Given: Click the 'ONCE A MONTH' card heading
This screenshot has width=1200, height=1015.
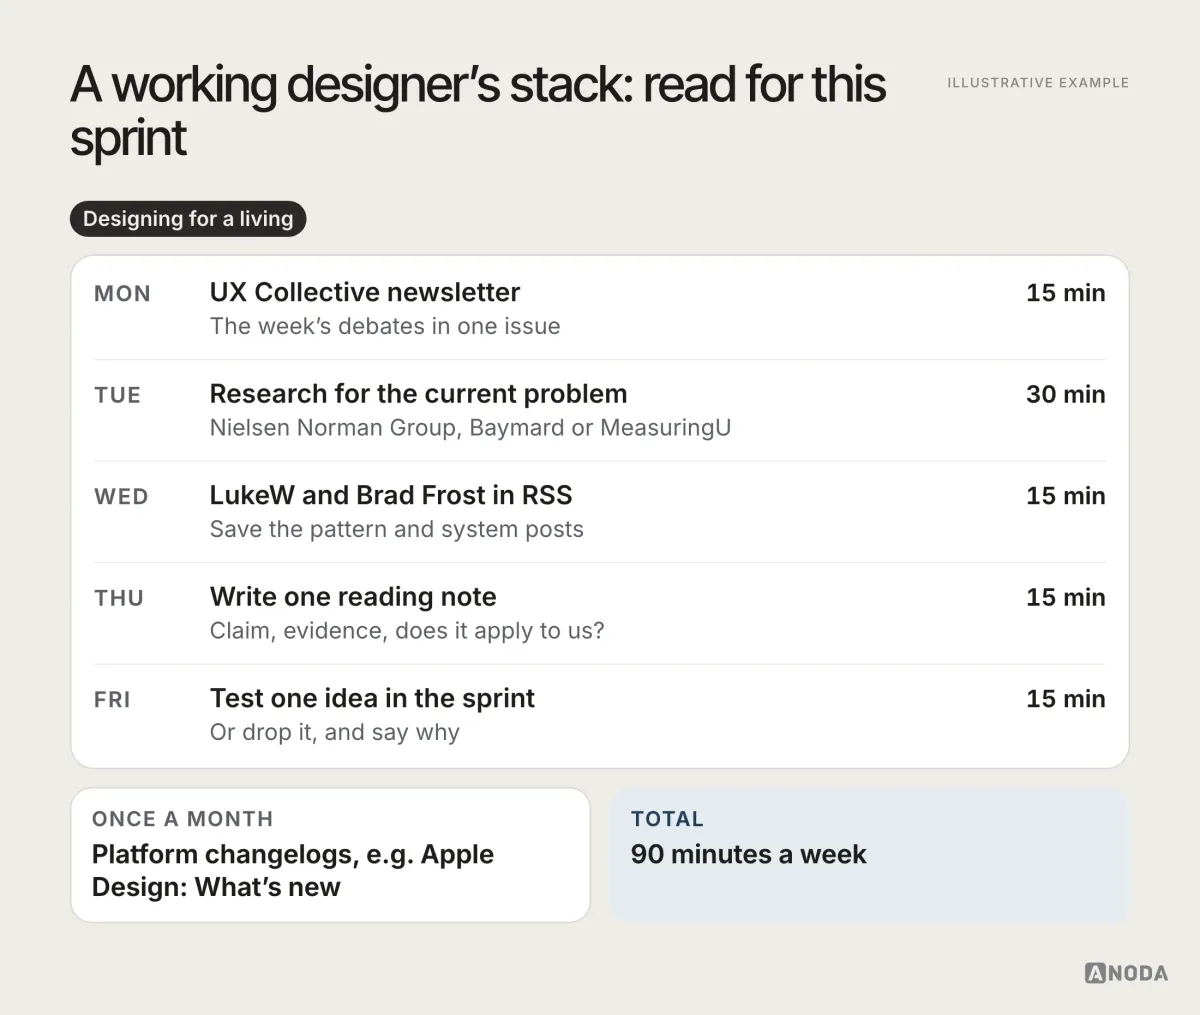Looking at the screenshot, I should [182, 819].
